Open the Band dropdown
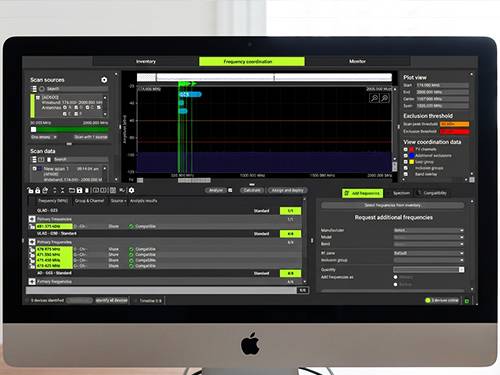Image resolution: width=500 pixels, height=375 pixels. pyautogui.click(x=429, y=244)
